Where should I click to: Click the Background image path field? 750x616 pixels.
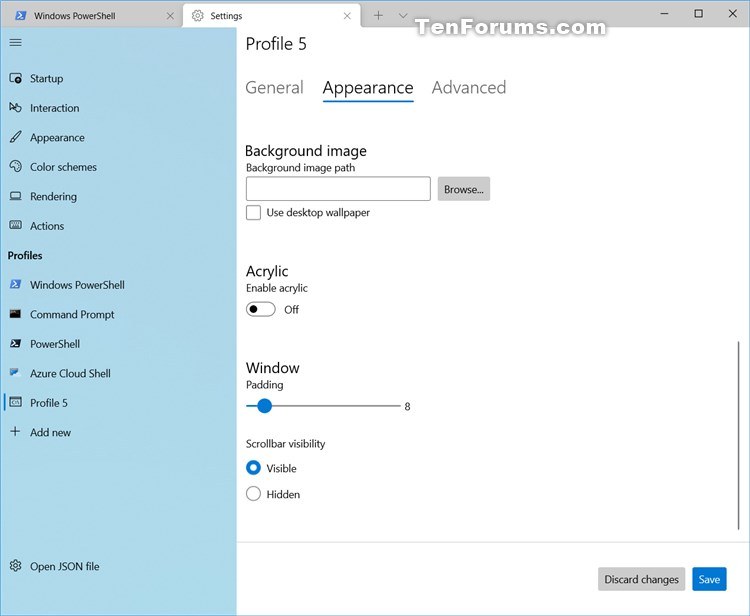[x=338, y=189]
